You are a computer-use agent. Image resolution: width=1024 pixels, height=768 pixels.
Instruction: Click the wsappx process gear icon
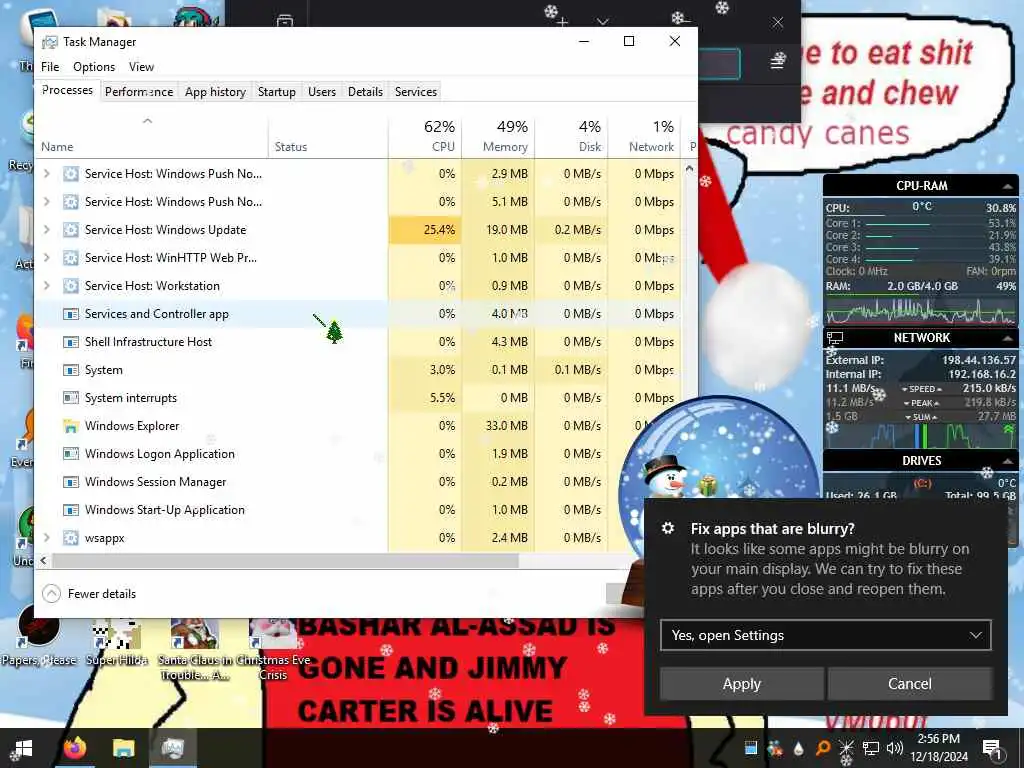point(71,538)
